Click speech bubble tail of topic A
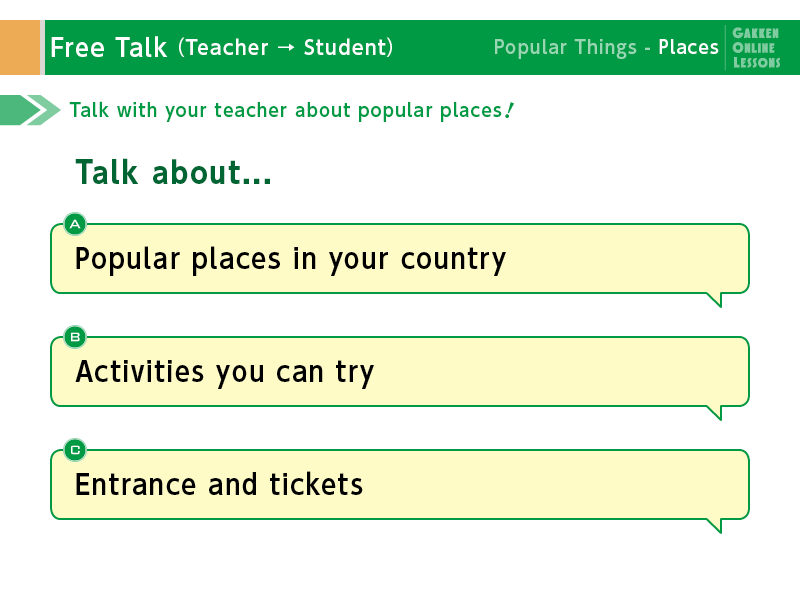Screen dimensions: 800x600 pyautogui.click(x=714, y=300)
